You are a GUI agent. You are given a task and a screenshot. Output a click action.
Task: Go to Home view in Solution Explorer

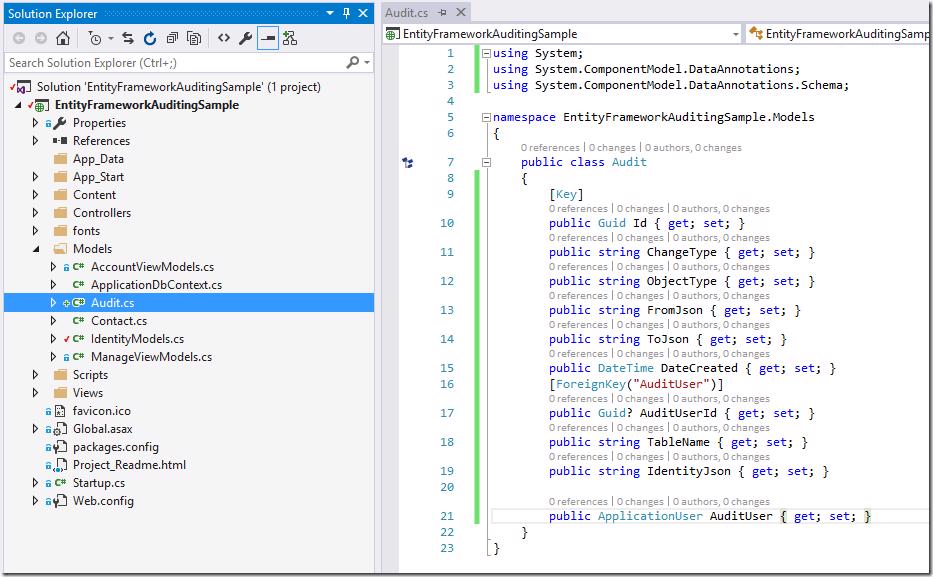(x=62, y=38)
